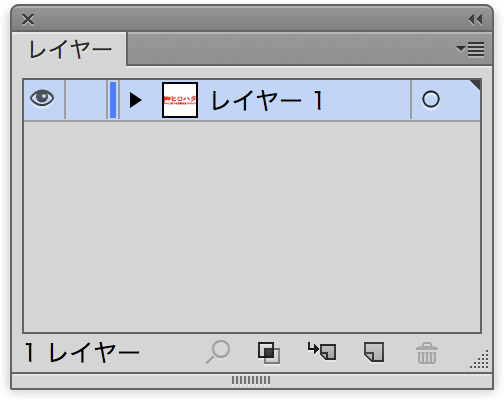
Task: Click the panel resize grip in the corner
Action: [x=480, y=359]
